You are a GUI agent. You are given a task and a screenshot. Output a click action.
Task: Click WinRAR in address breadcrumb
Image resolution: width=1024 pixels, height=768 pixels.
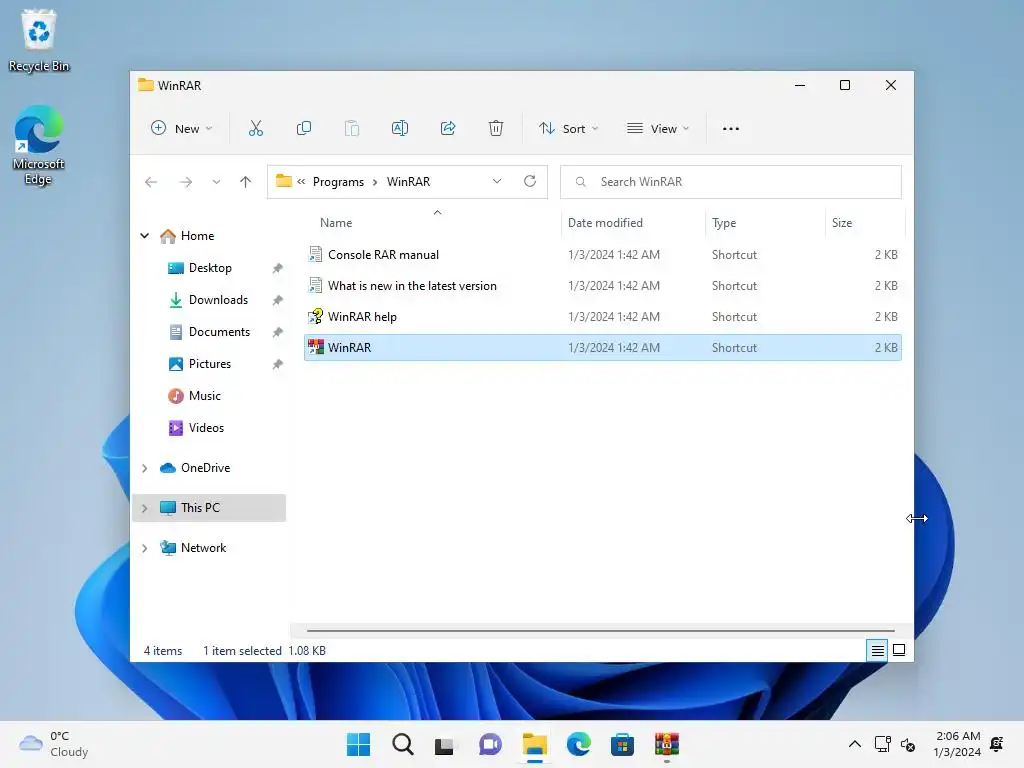tap(408, 182)
